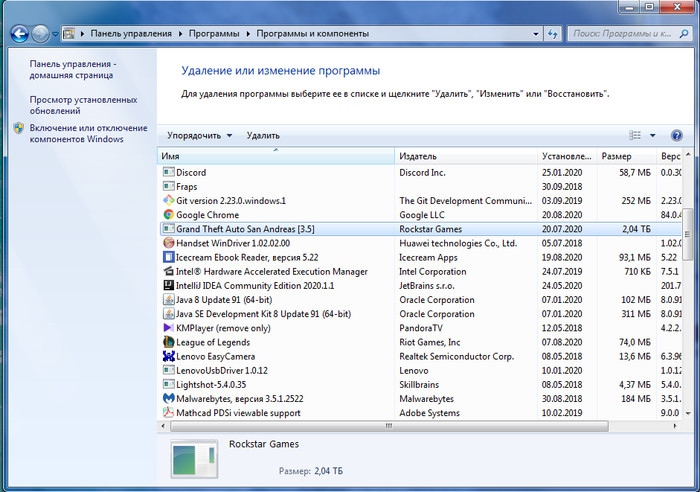Click the Lightshot program icon

[168, 384]
